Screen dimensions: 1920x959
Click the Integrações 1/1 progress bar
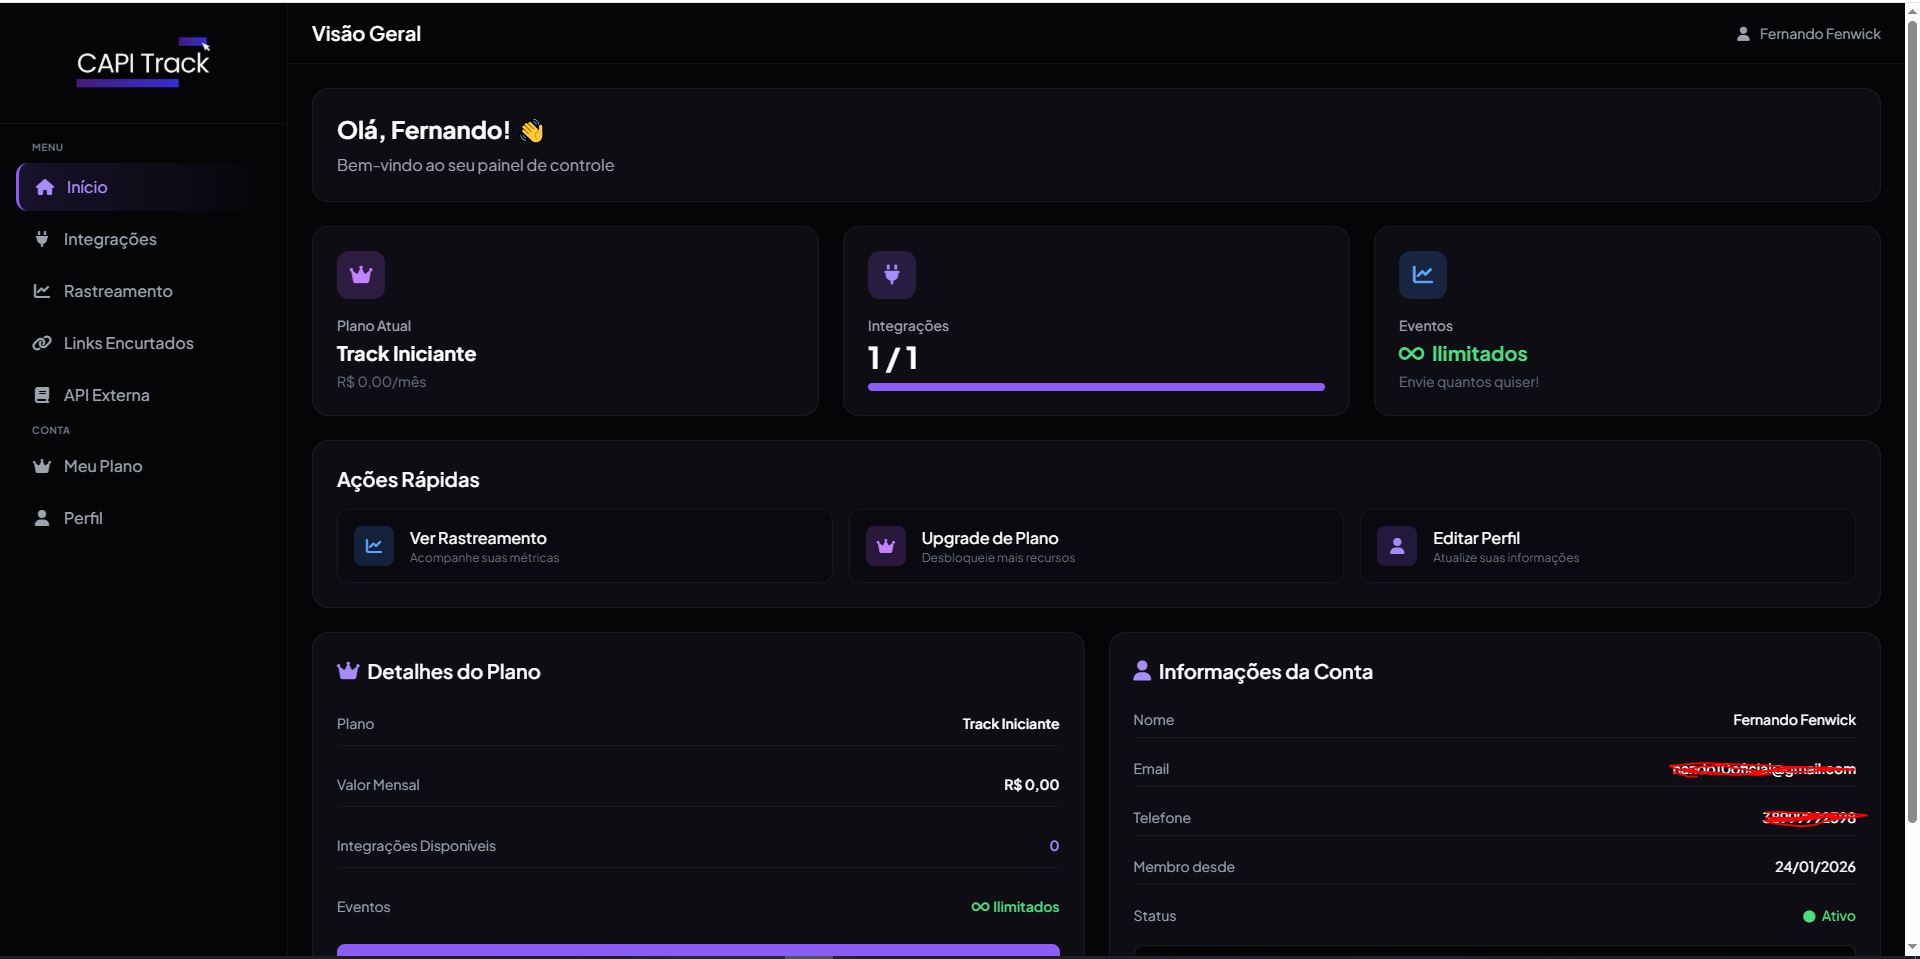pyautogui.click(x=1095, y=387)
